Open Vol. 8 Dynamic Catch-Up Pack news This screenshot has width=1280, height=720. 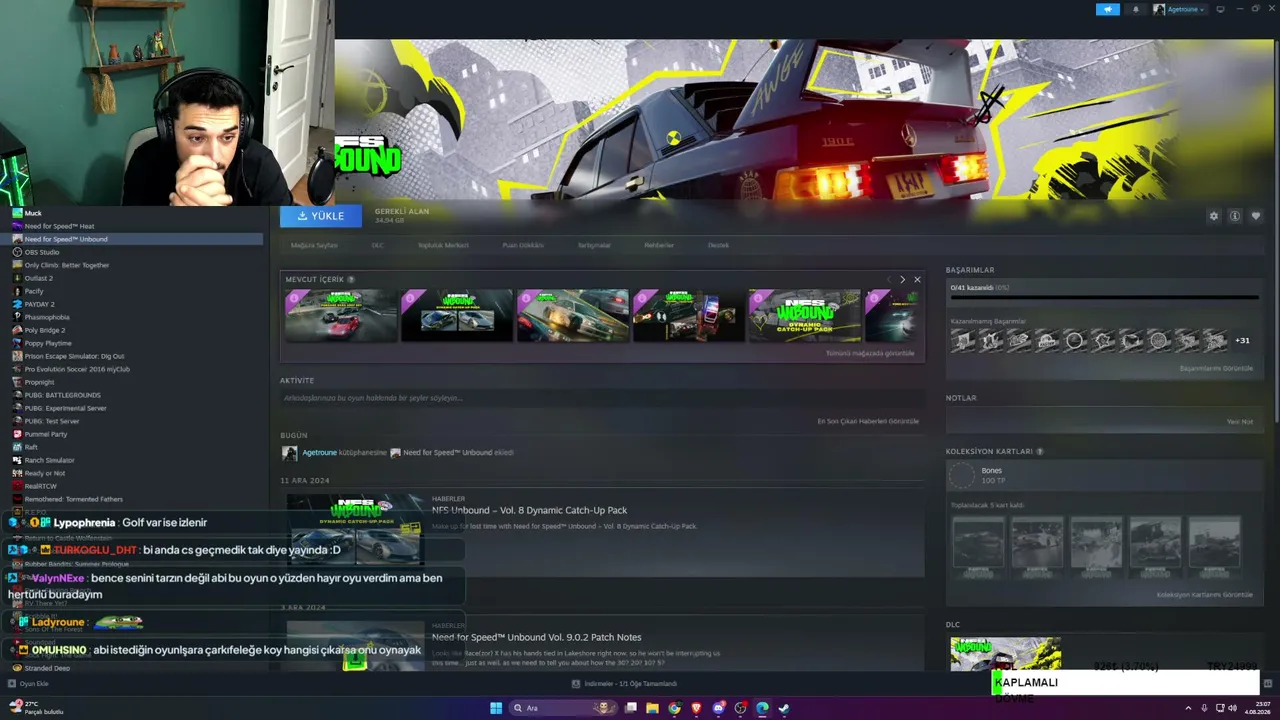coord(530,510)
